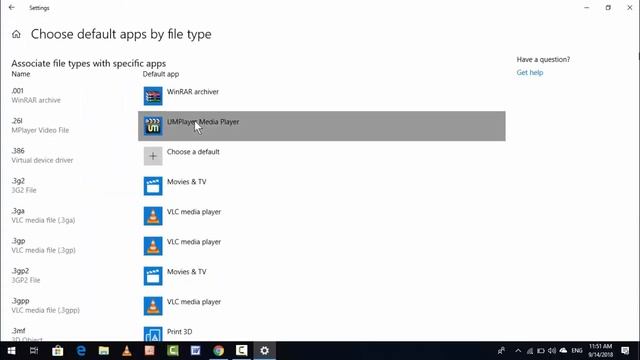The width and height of the screenshot is (640, 360).
Task: Click VLC cone icon for .3gpp
Action: point(153,306)
